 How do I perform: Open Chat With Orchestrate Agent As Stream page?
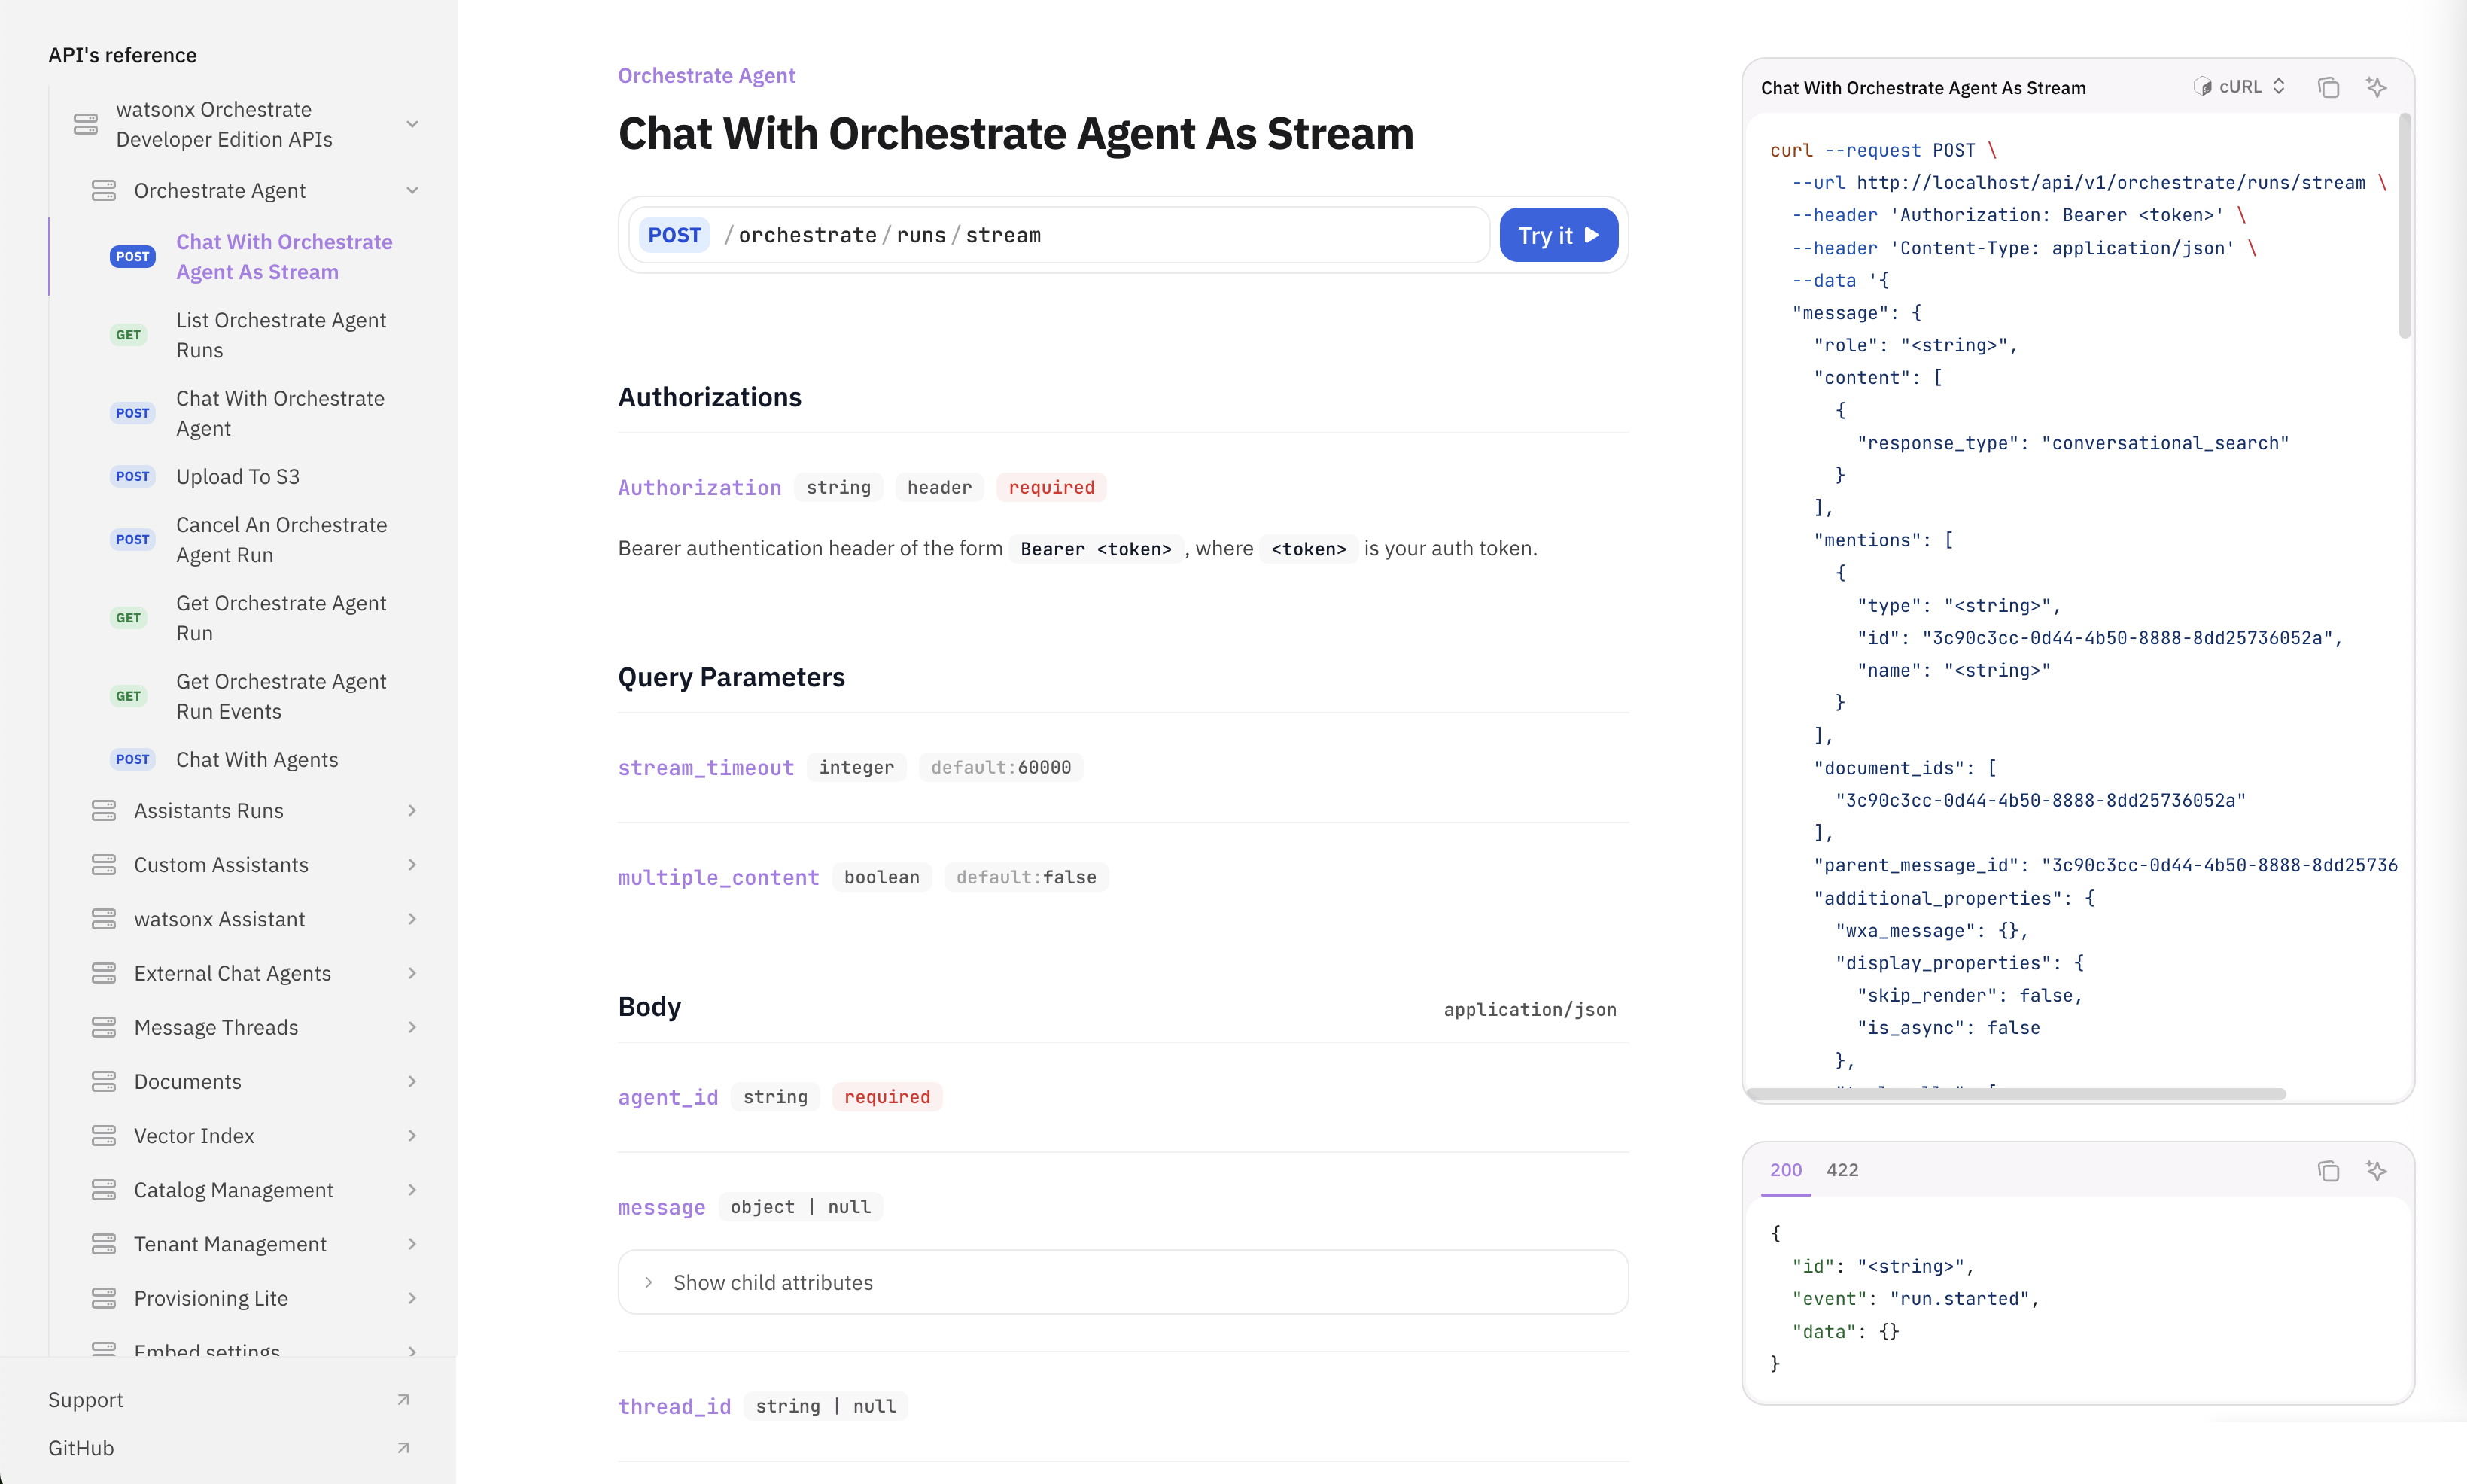[284, 257]
